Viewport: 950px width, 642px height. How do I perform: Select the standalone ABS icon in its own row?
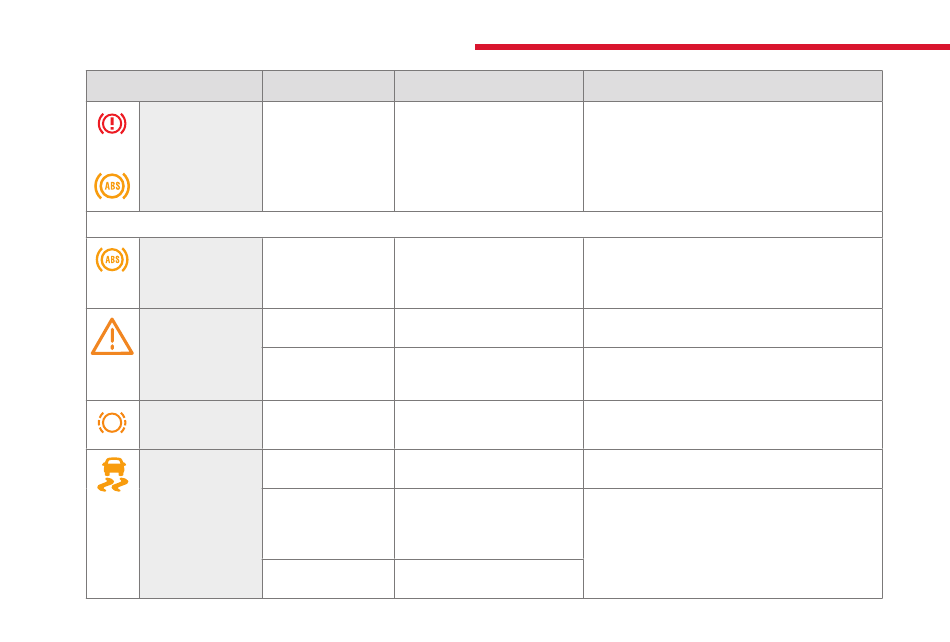click(x=112, y=260)
